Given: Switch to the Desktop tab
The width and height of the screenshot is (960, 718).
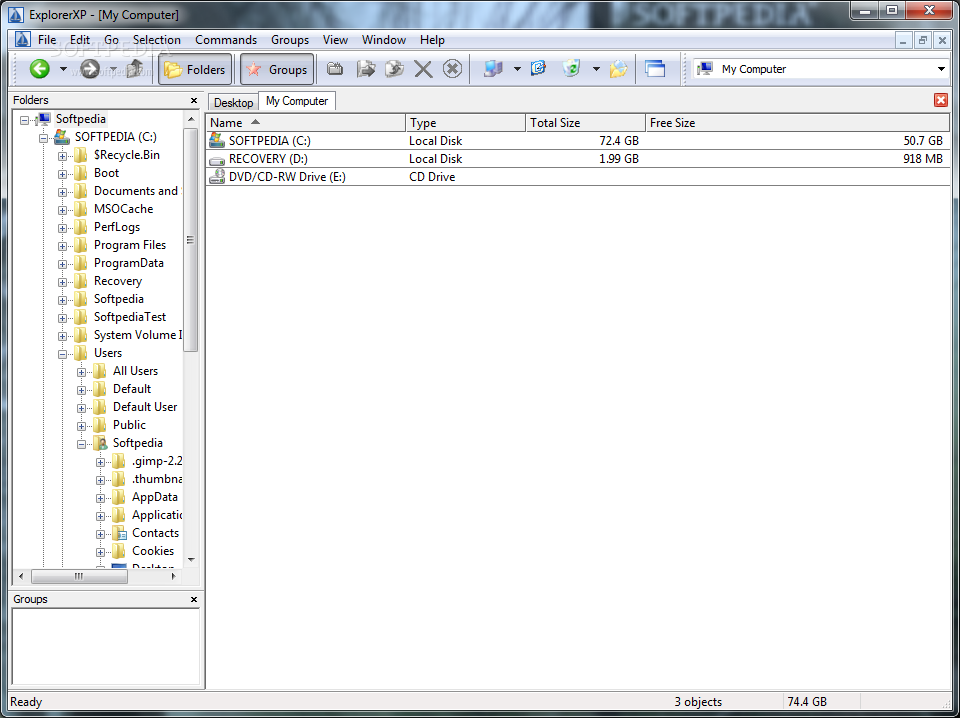Looking at the screenshot, I should [x=233, y=102].
